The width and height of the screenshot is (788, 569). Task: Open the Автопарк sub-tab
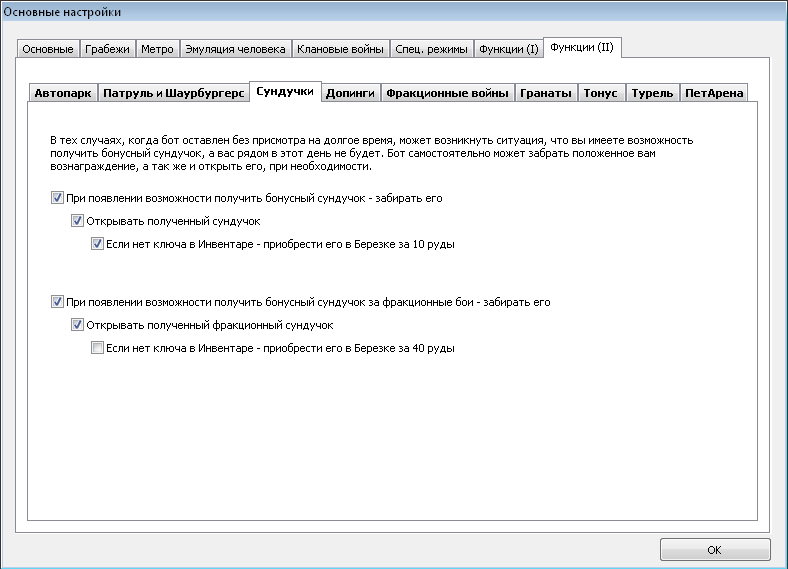point(63,93)
